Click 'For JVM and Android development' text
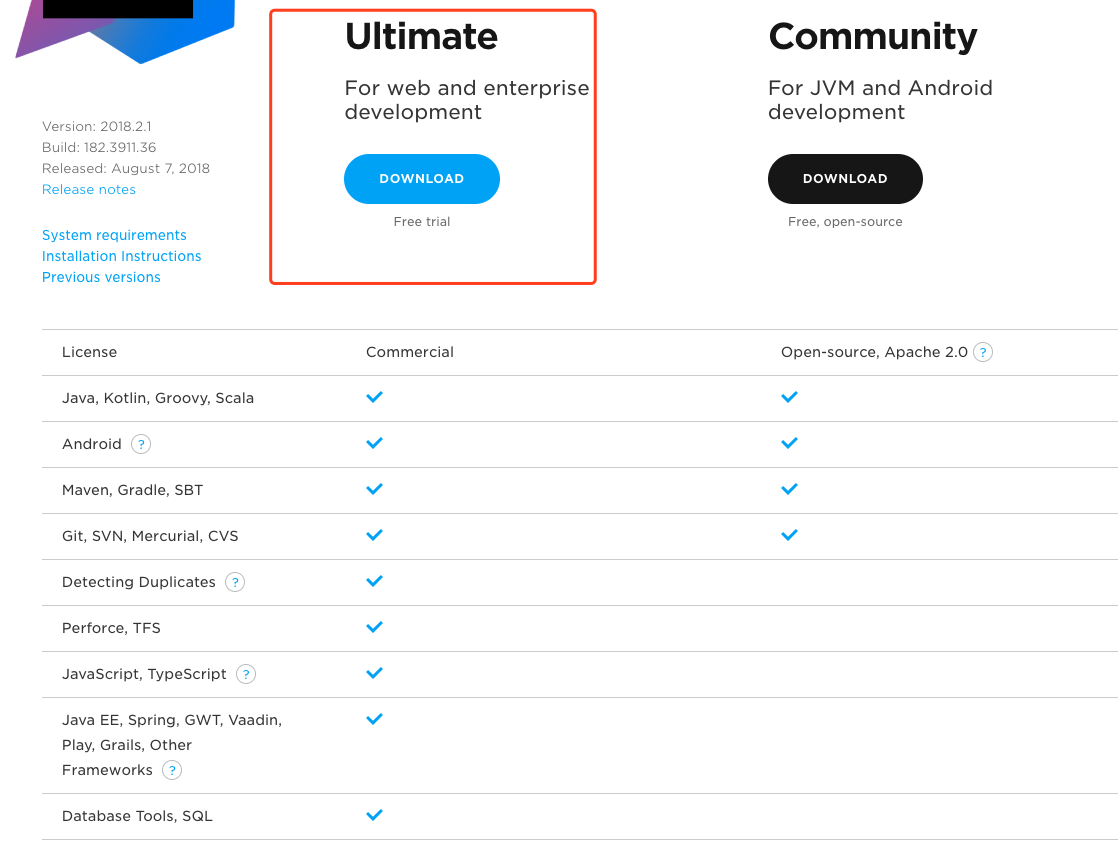The image size is (1118, 861). click(881, 100)
